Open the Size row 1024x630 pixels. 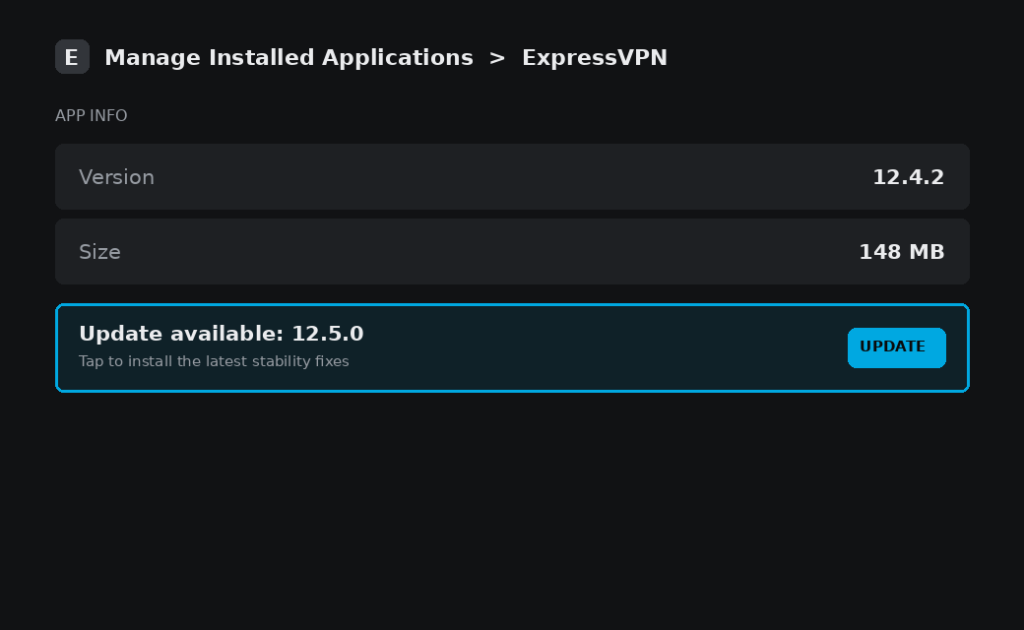point(512,251)
